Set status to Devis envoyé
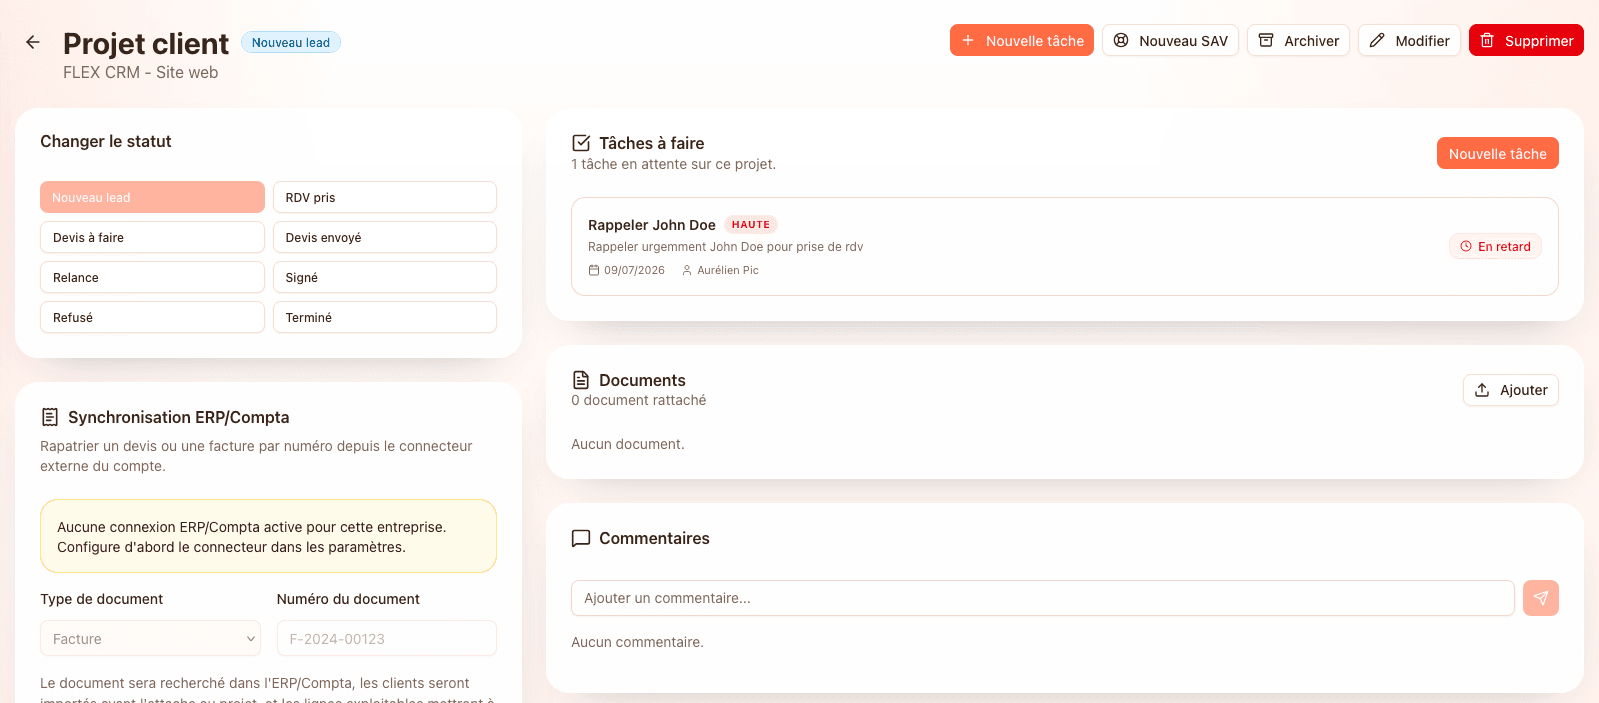1599x703 pixels. click(385, 237)
